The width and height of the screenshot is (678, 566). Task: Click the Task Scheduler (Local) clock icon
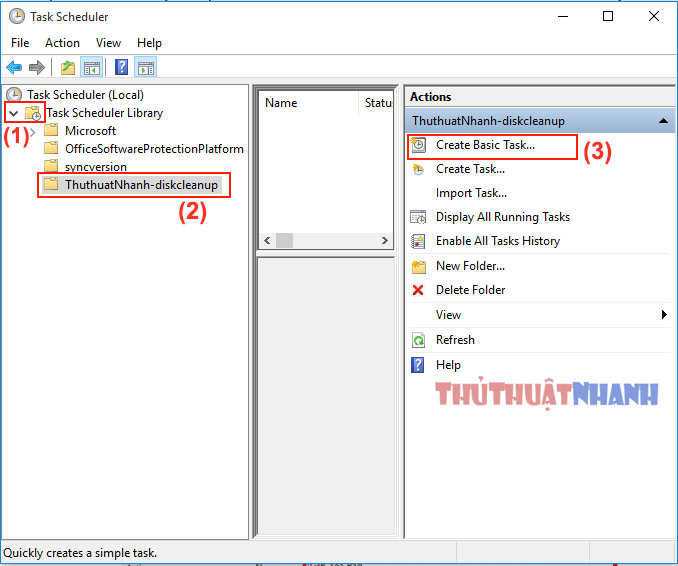[x=14, y=94]
